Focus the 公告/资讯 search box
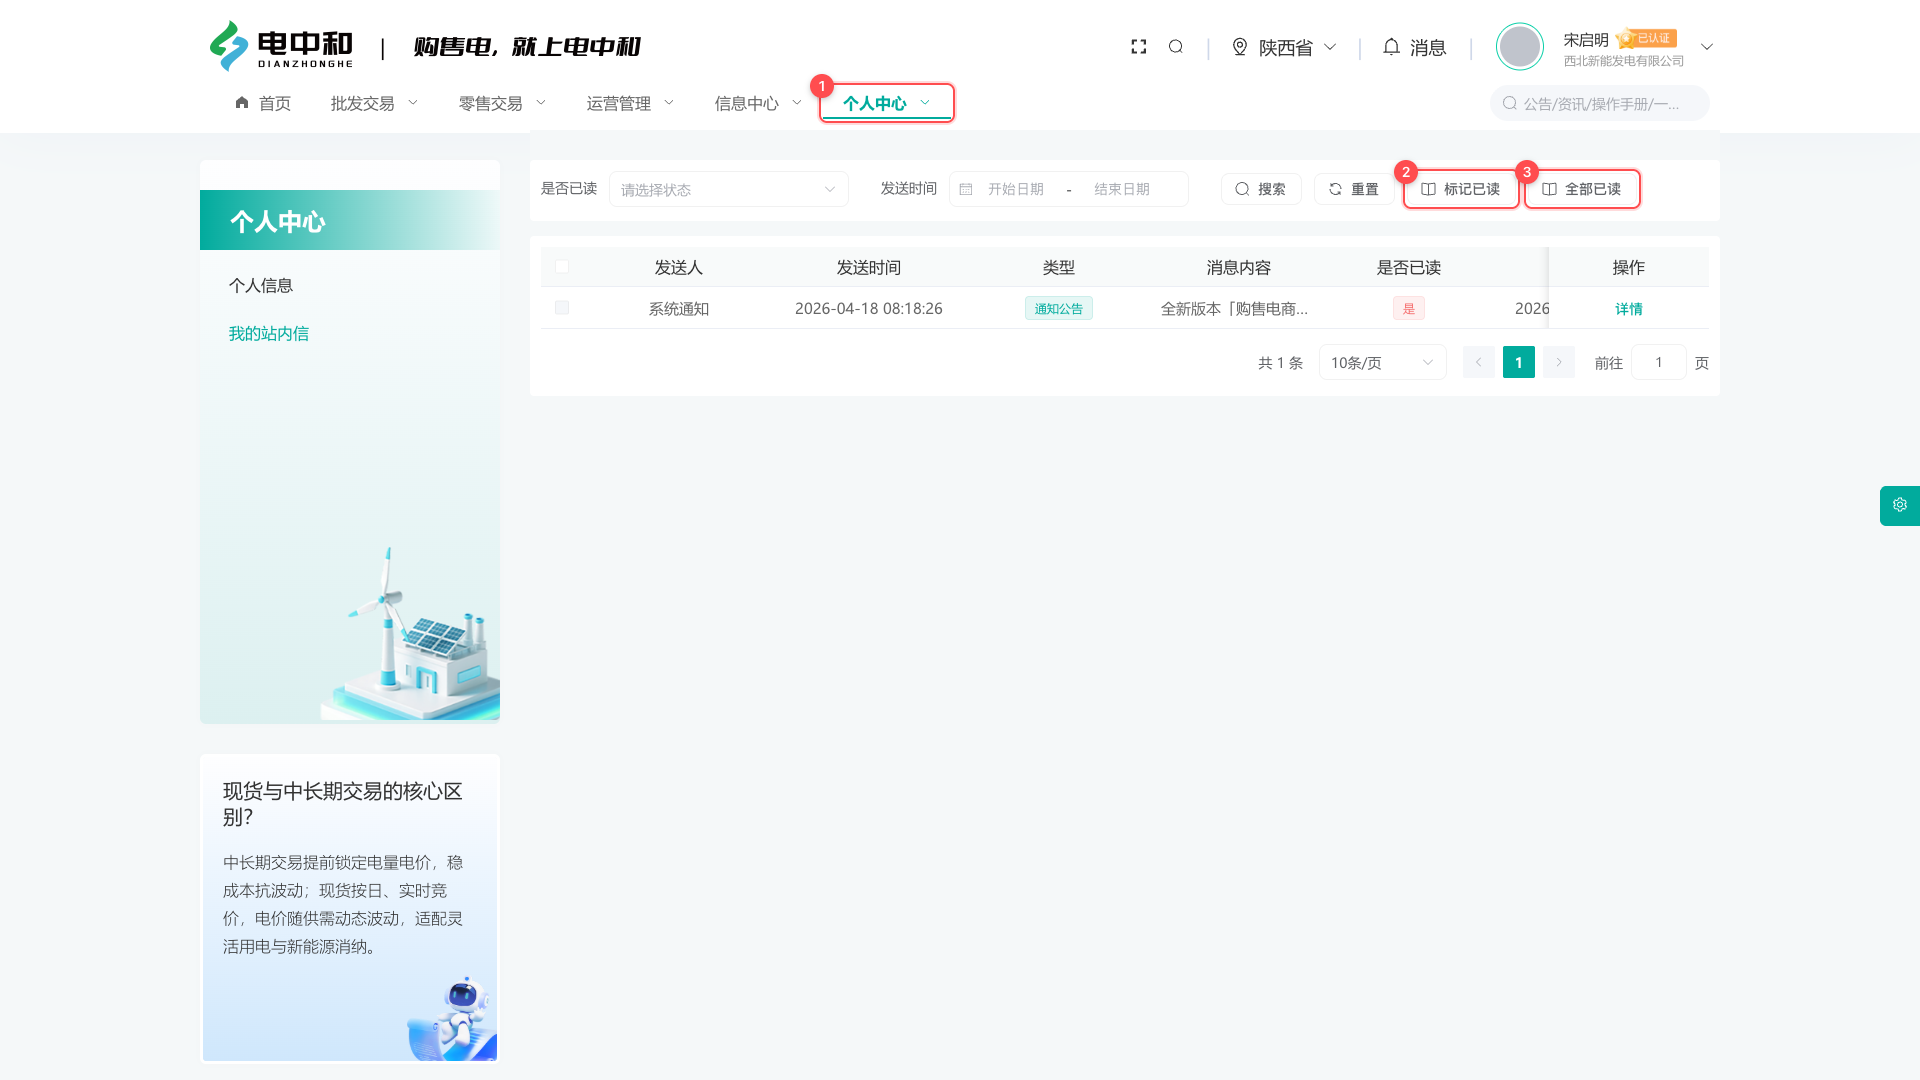 coord(1600,103)
